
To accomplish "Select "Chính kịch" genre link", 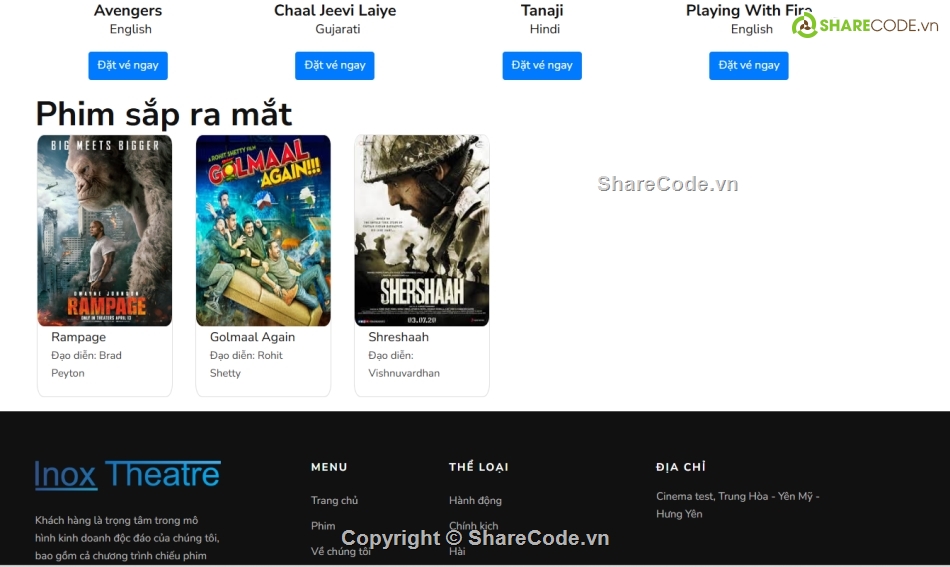I will tap(474, 526).
